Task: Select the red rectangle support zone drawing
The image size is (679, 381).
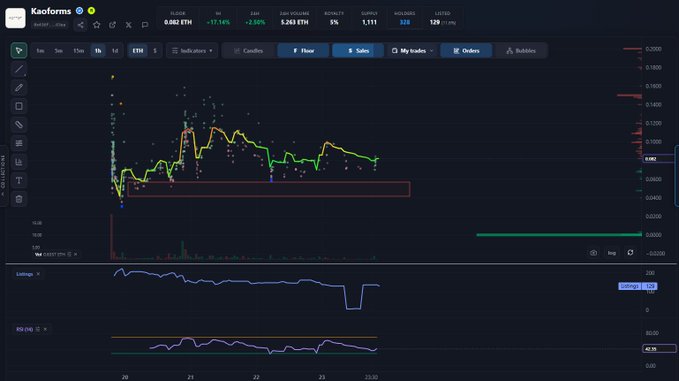Action: tap(268, 189)
